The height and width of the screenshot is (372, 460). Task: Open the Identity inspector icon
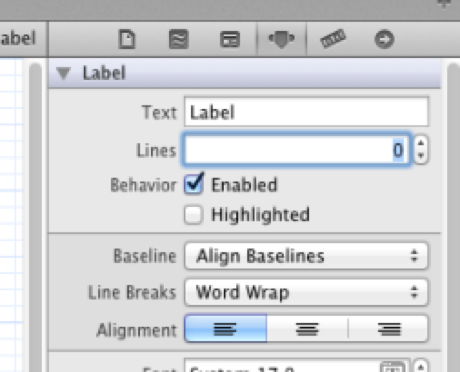coord(230,39)
